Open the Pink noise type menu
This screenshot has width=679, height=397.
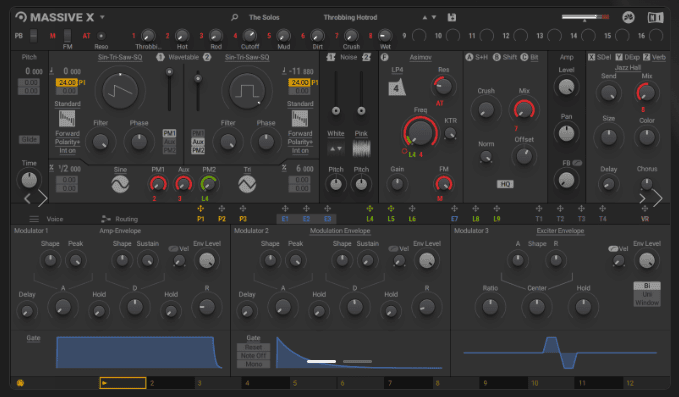pyautogui.click(x=361, y=133)
